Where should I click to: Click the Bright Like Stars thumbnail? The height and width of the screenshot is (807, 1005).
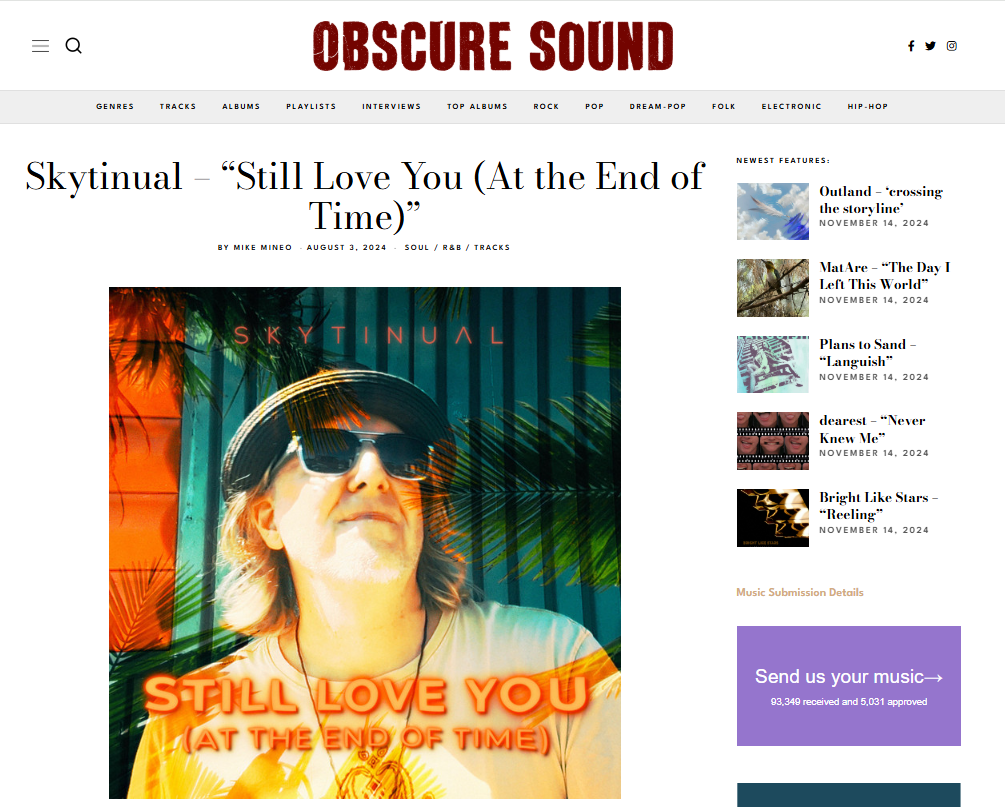772,518
